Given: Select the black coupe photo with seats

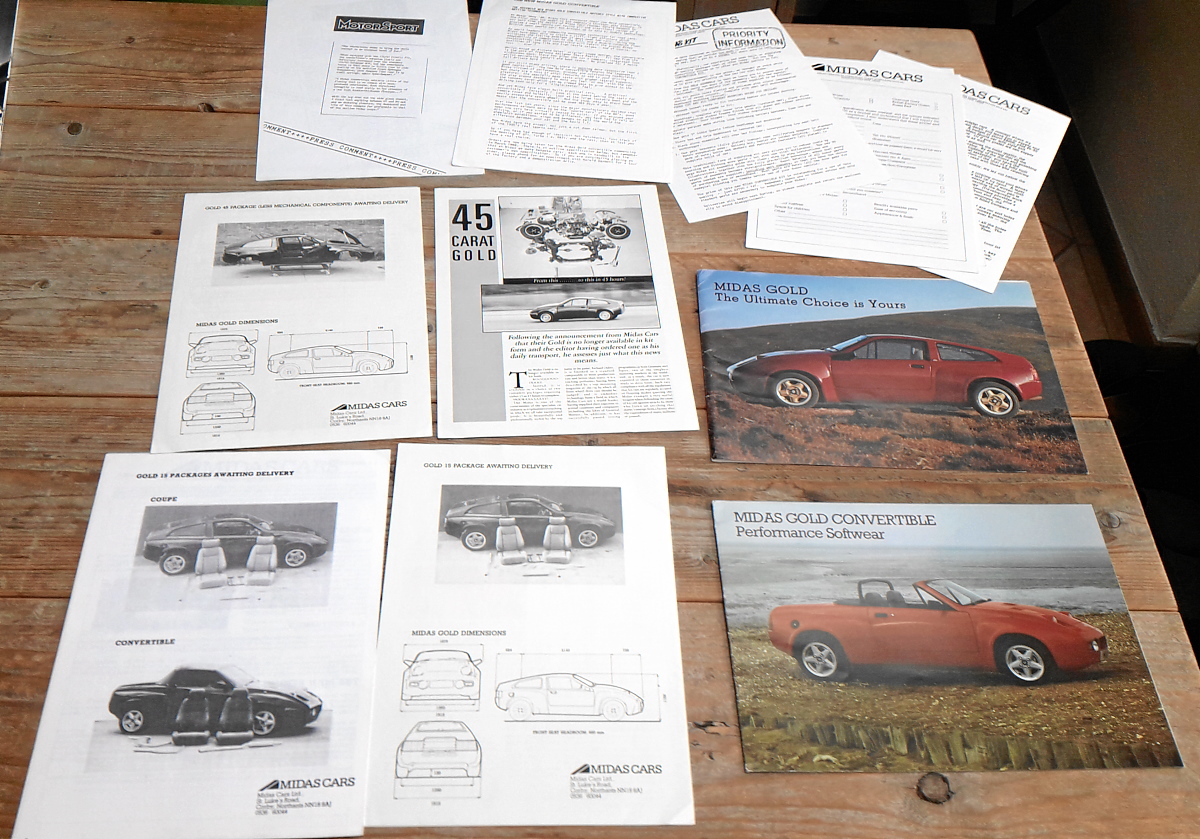Looking at the screenshot, I should pos(234,545).
